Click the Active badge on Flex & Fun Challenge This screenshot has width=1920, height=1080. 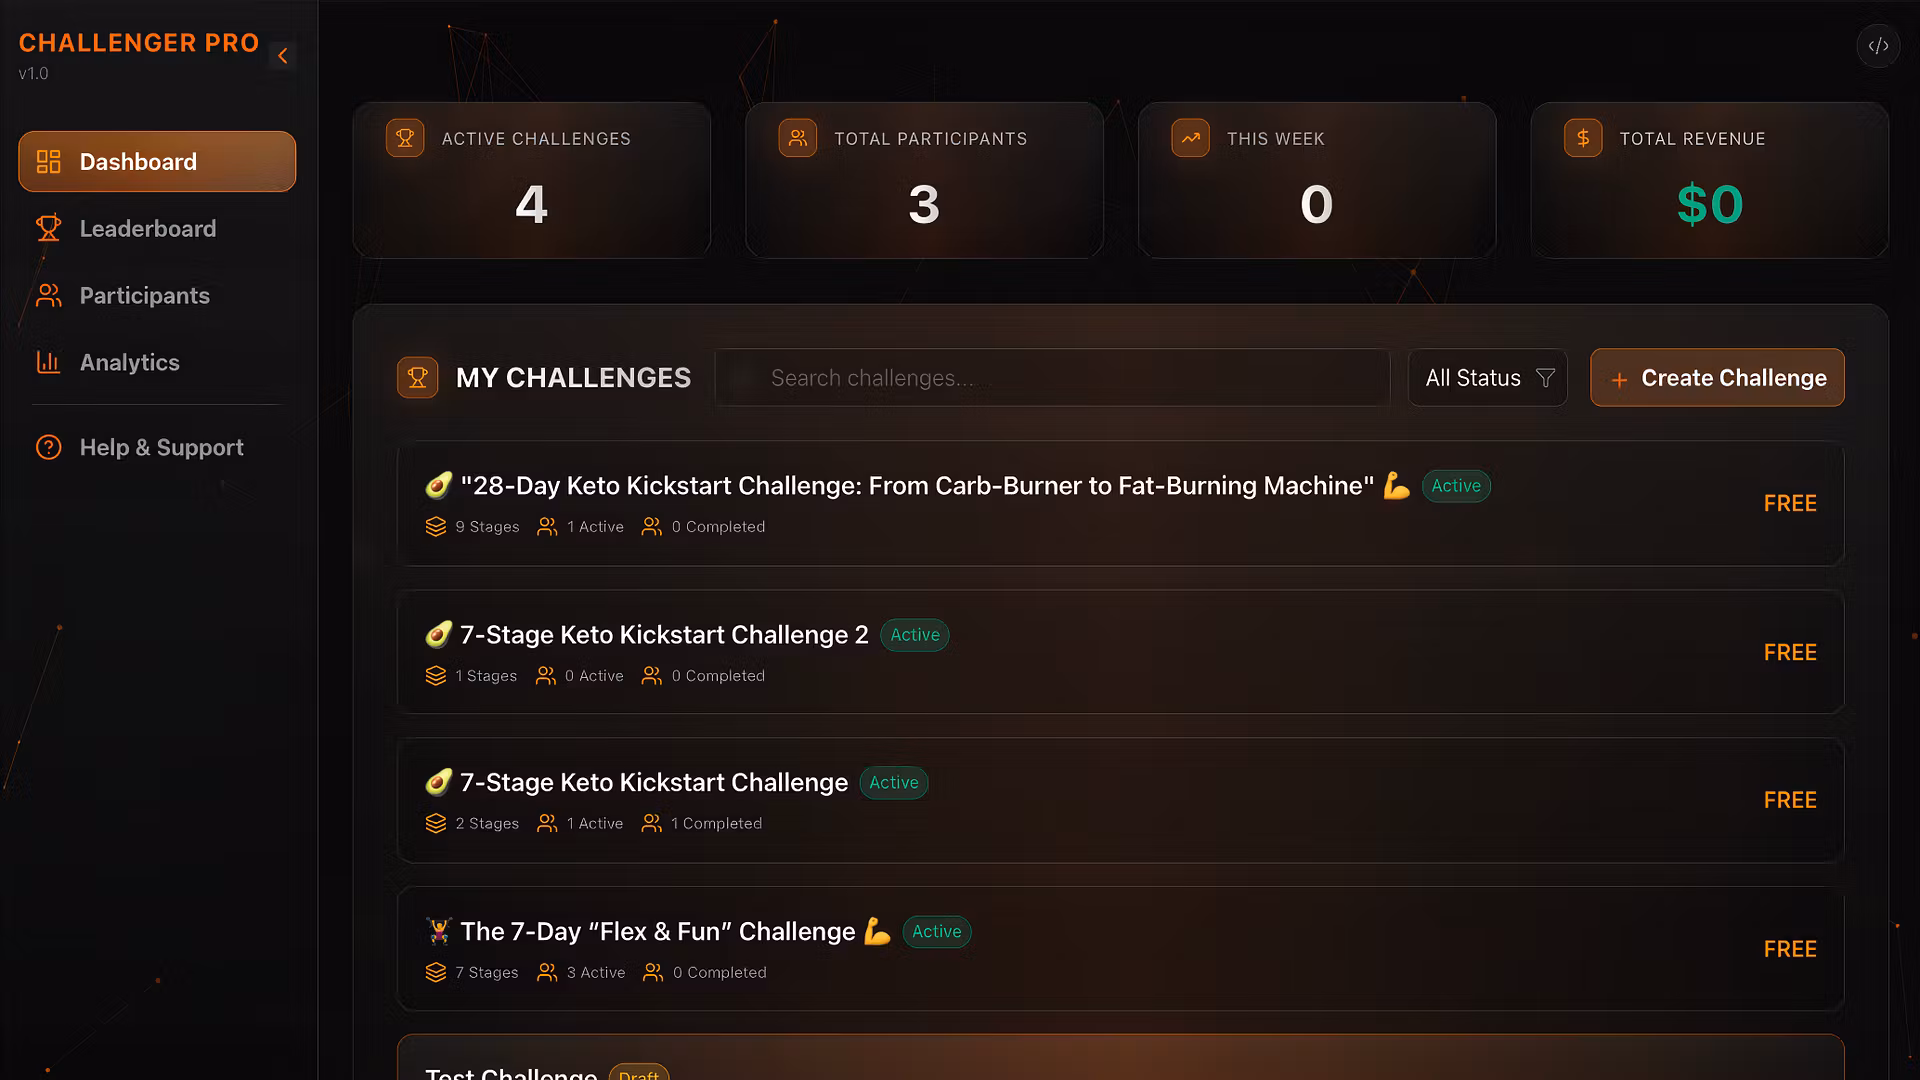click(x=937, y=932)
